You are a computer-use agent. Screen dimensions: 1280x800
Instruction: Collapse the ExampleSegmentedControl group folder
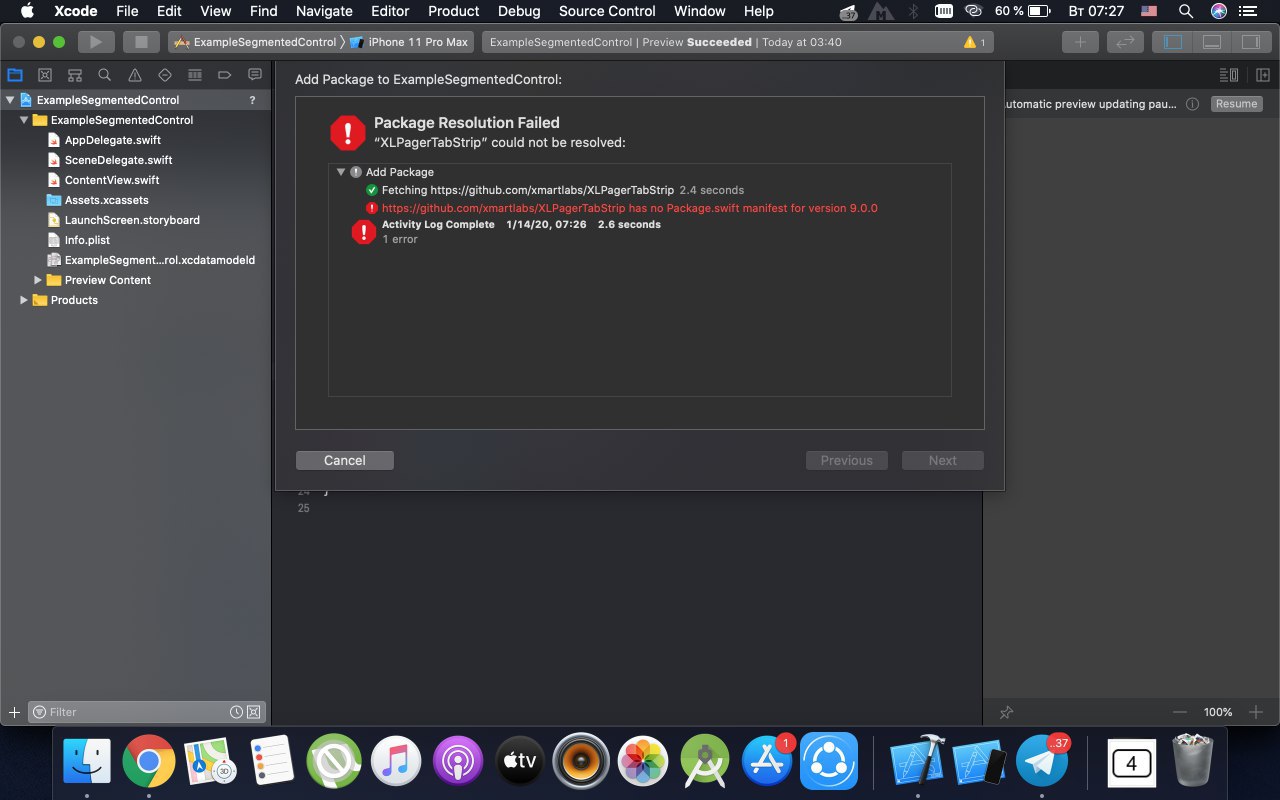click(25, 120)
